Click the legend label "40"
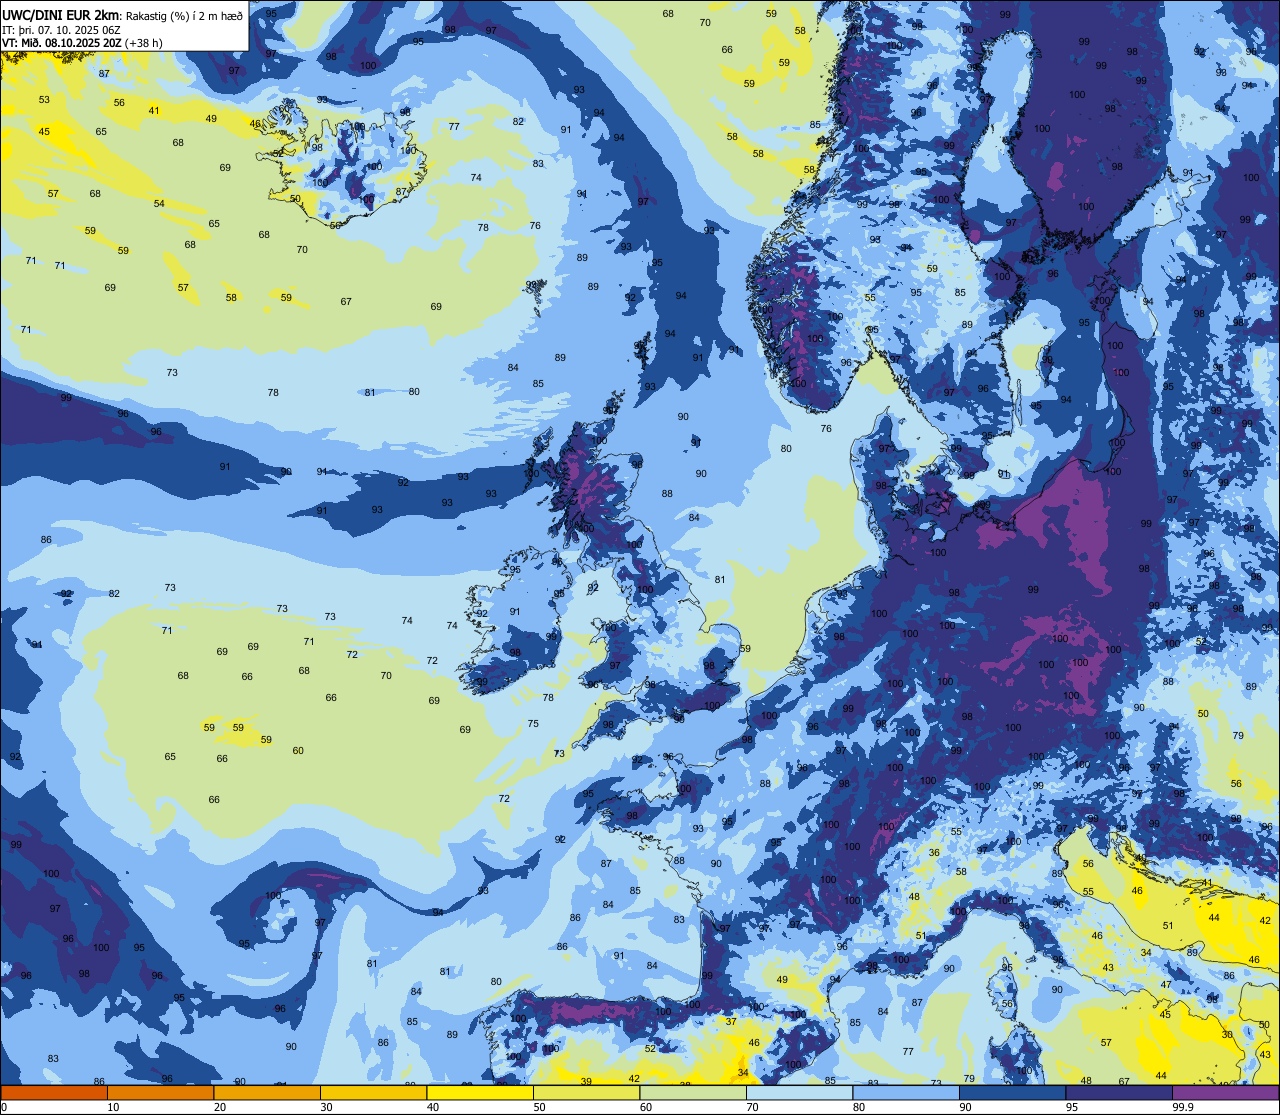 [x=433, y=1107]
